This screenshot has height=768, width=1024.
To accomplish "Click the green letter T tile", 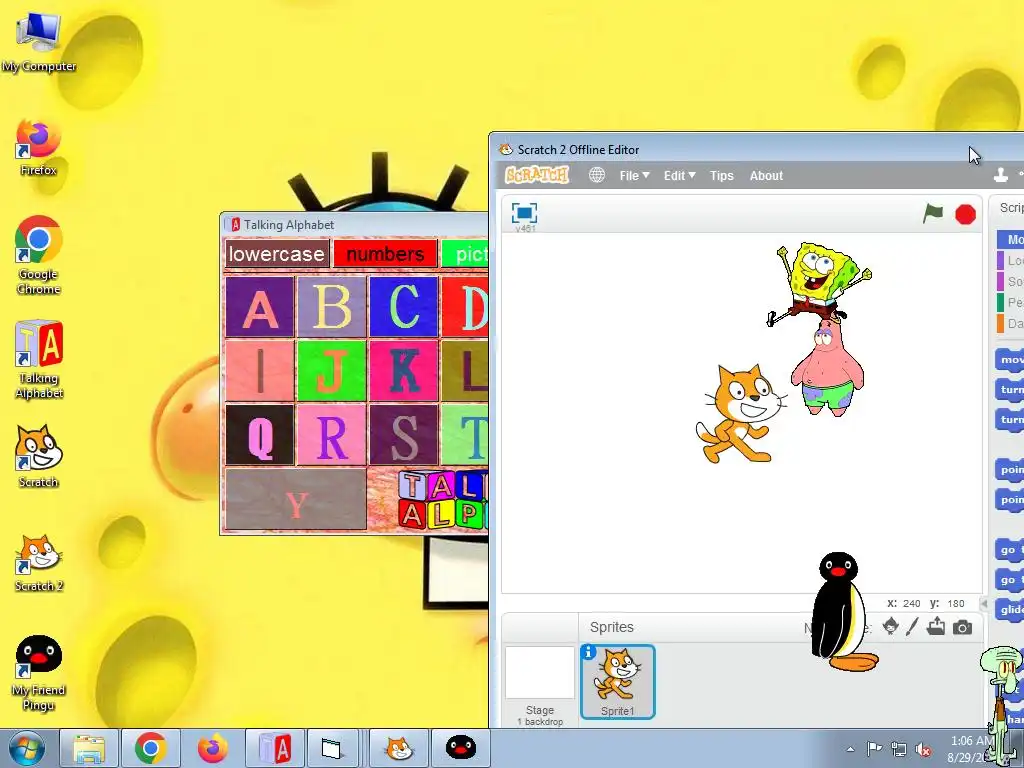I will (465, 435).
